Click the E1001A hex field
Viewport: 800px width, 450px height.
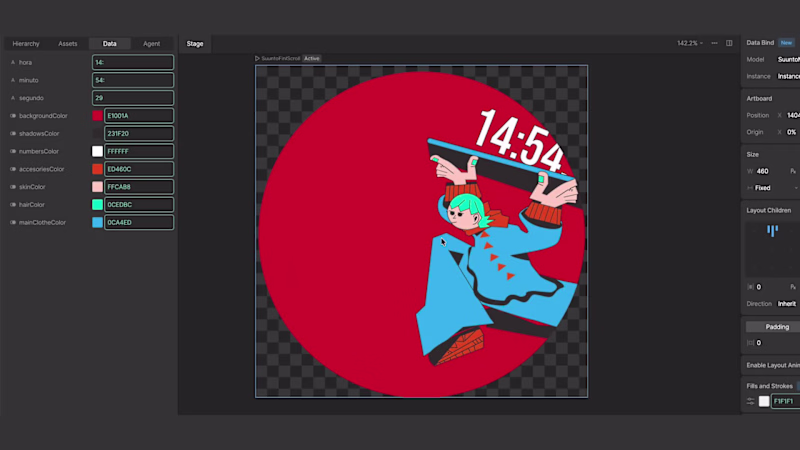[x=139, y=116]
